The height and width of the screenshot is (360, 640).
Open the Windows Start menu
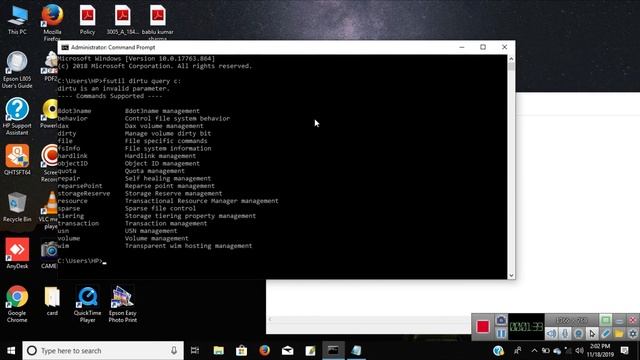pos(11,351)
